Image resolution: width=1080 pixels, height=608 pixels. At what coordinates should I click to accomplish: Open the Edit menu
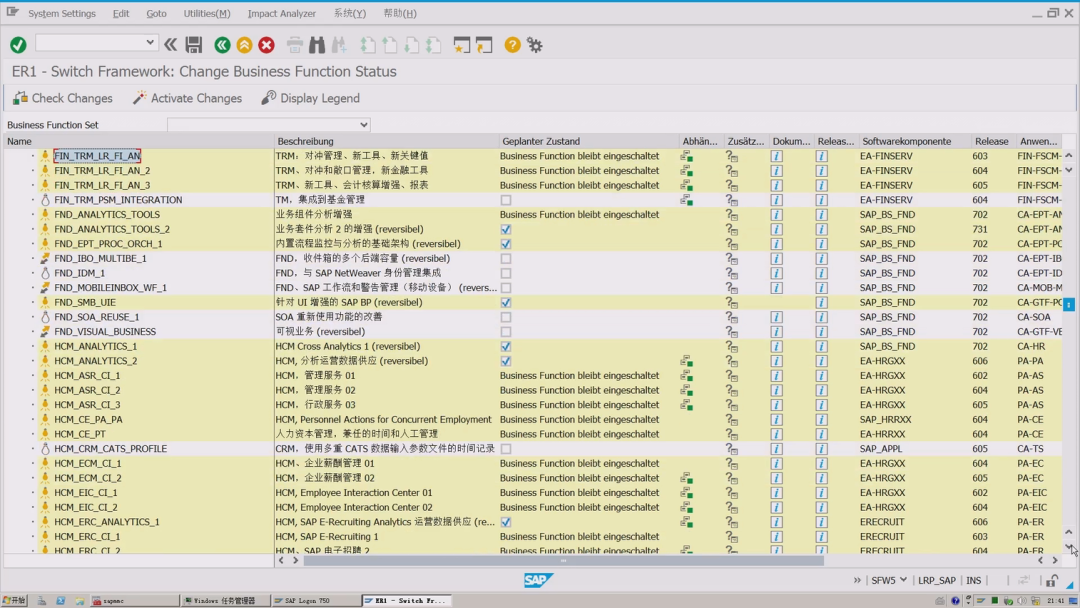121,13
